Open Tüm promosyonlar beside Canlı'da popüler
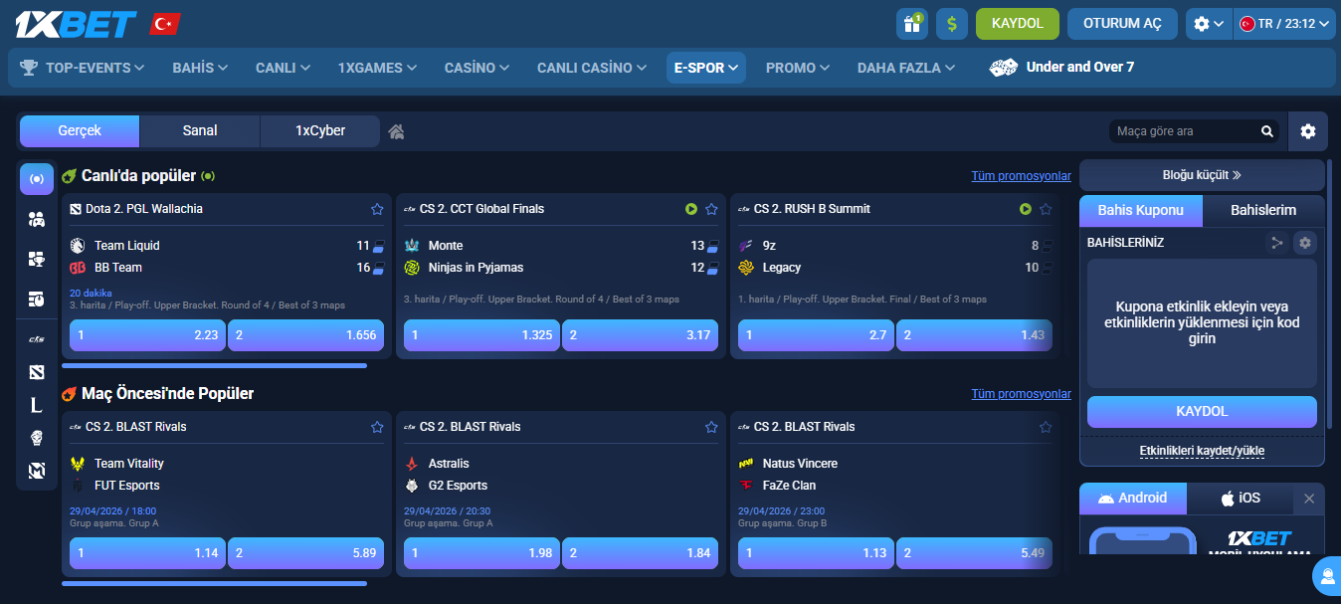 [1021, 176]
